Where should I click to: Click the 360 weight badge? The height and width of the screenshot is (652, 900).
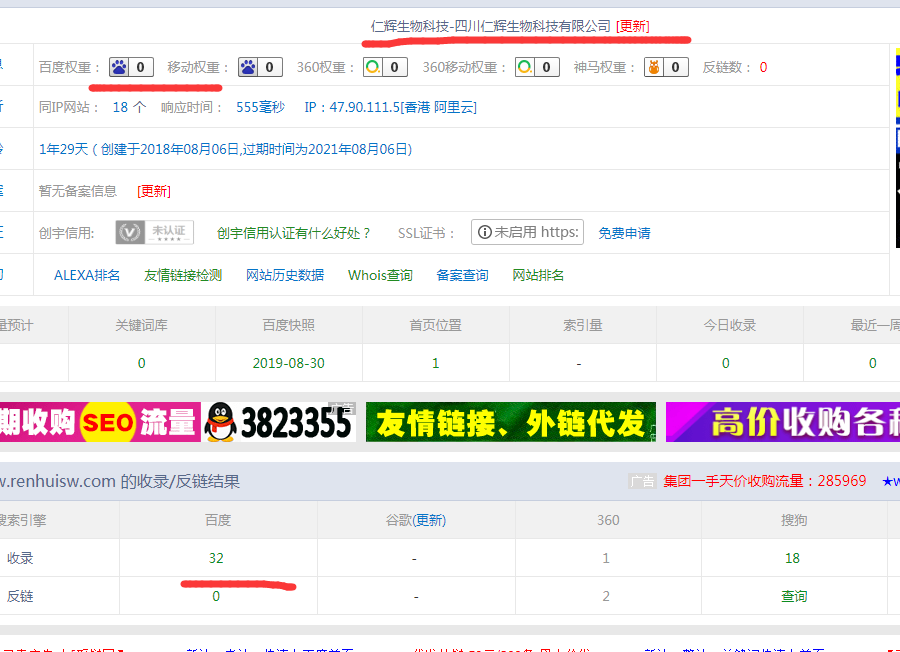[385, 67]
